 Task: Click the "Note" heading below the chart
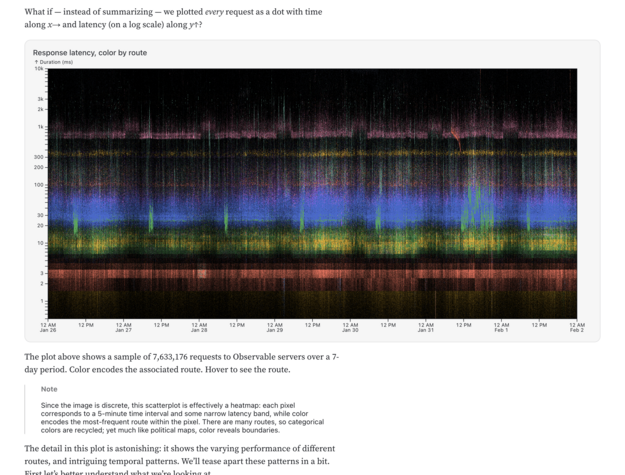point(49,389)
